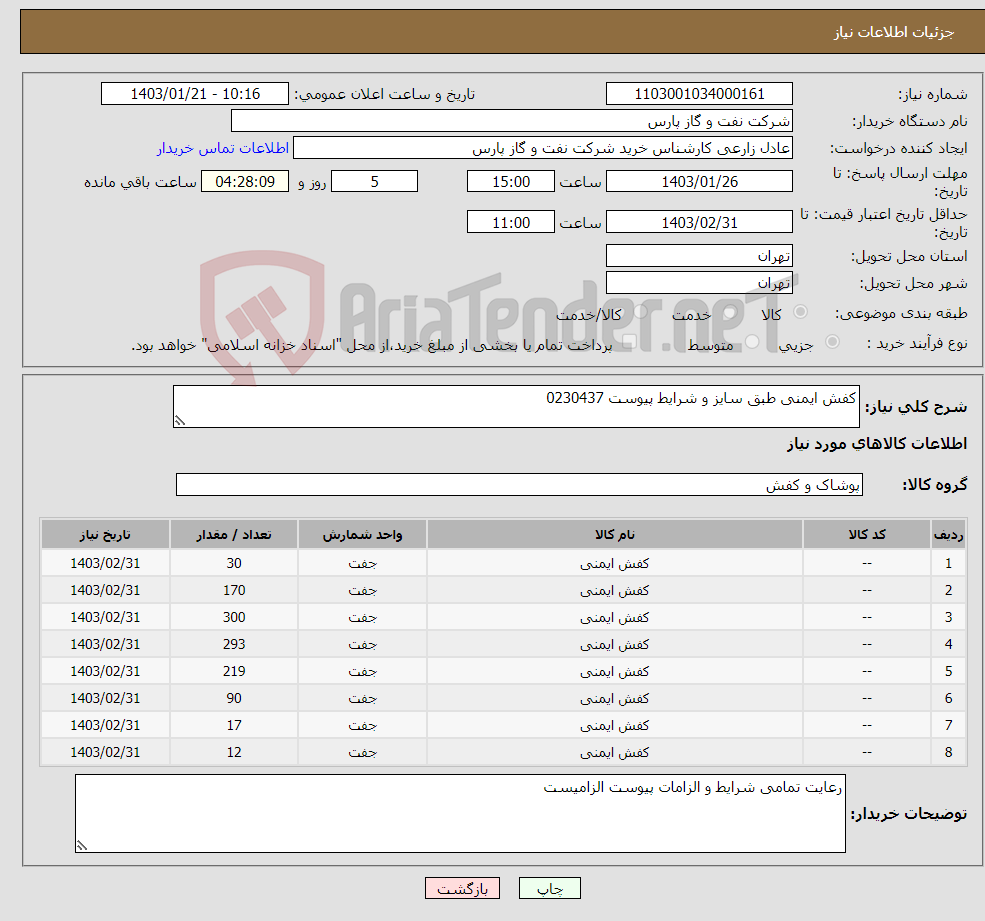
Task: Click the response deadline date 1403/01/26
Action: pos(699,182)
